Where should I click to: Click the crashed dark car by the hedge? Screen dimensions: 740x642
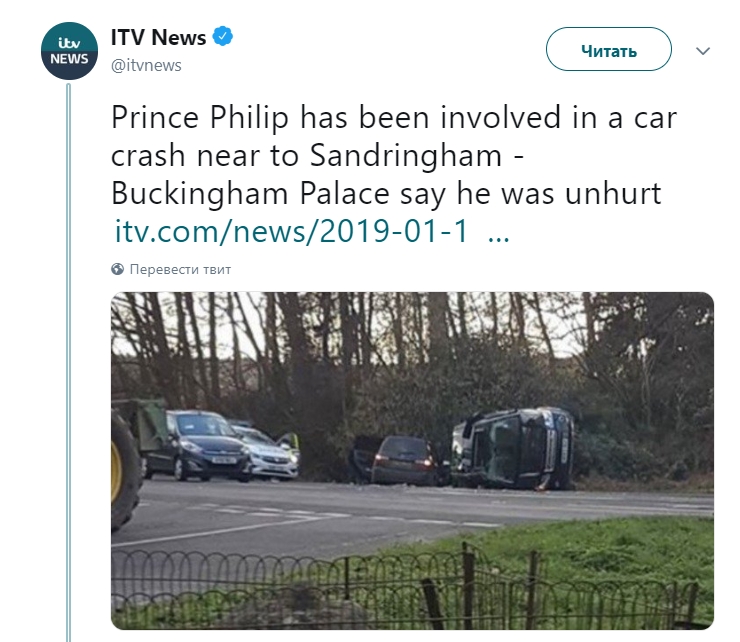pyautogui.click(x=402, y=462)
